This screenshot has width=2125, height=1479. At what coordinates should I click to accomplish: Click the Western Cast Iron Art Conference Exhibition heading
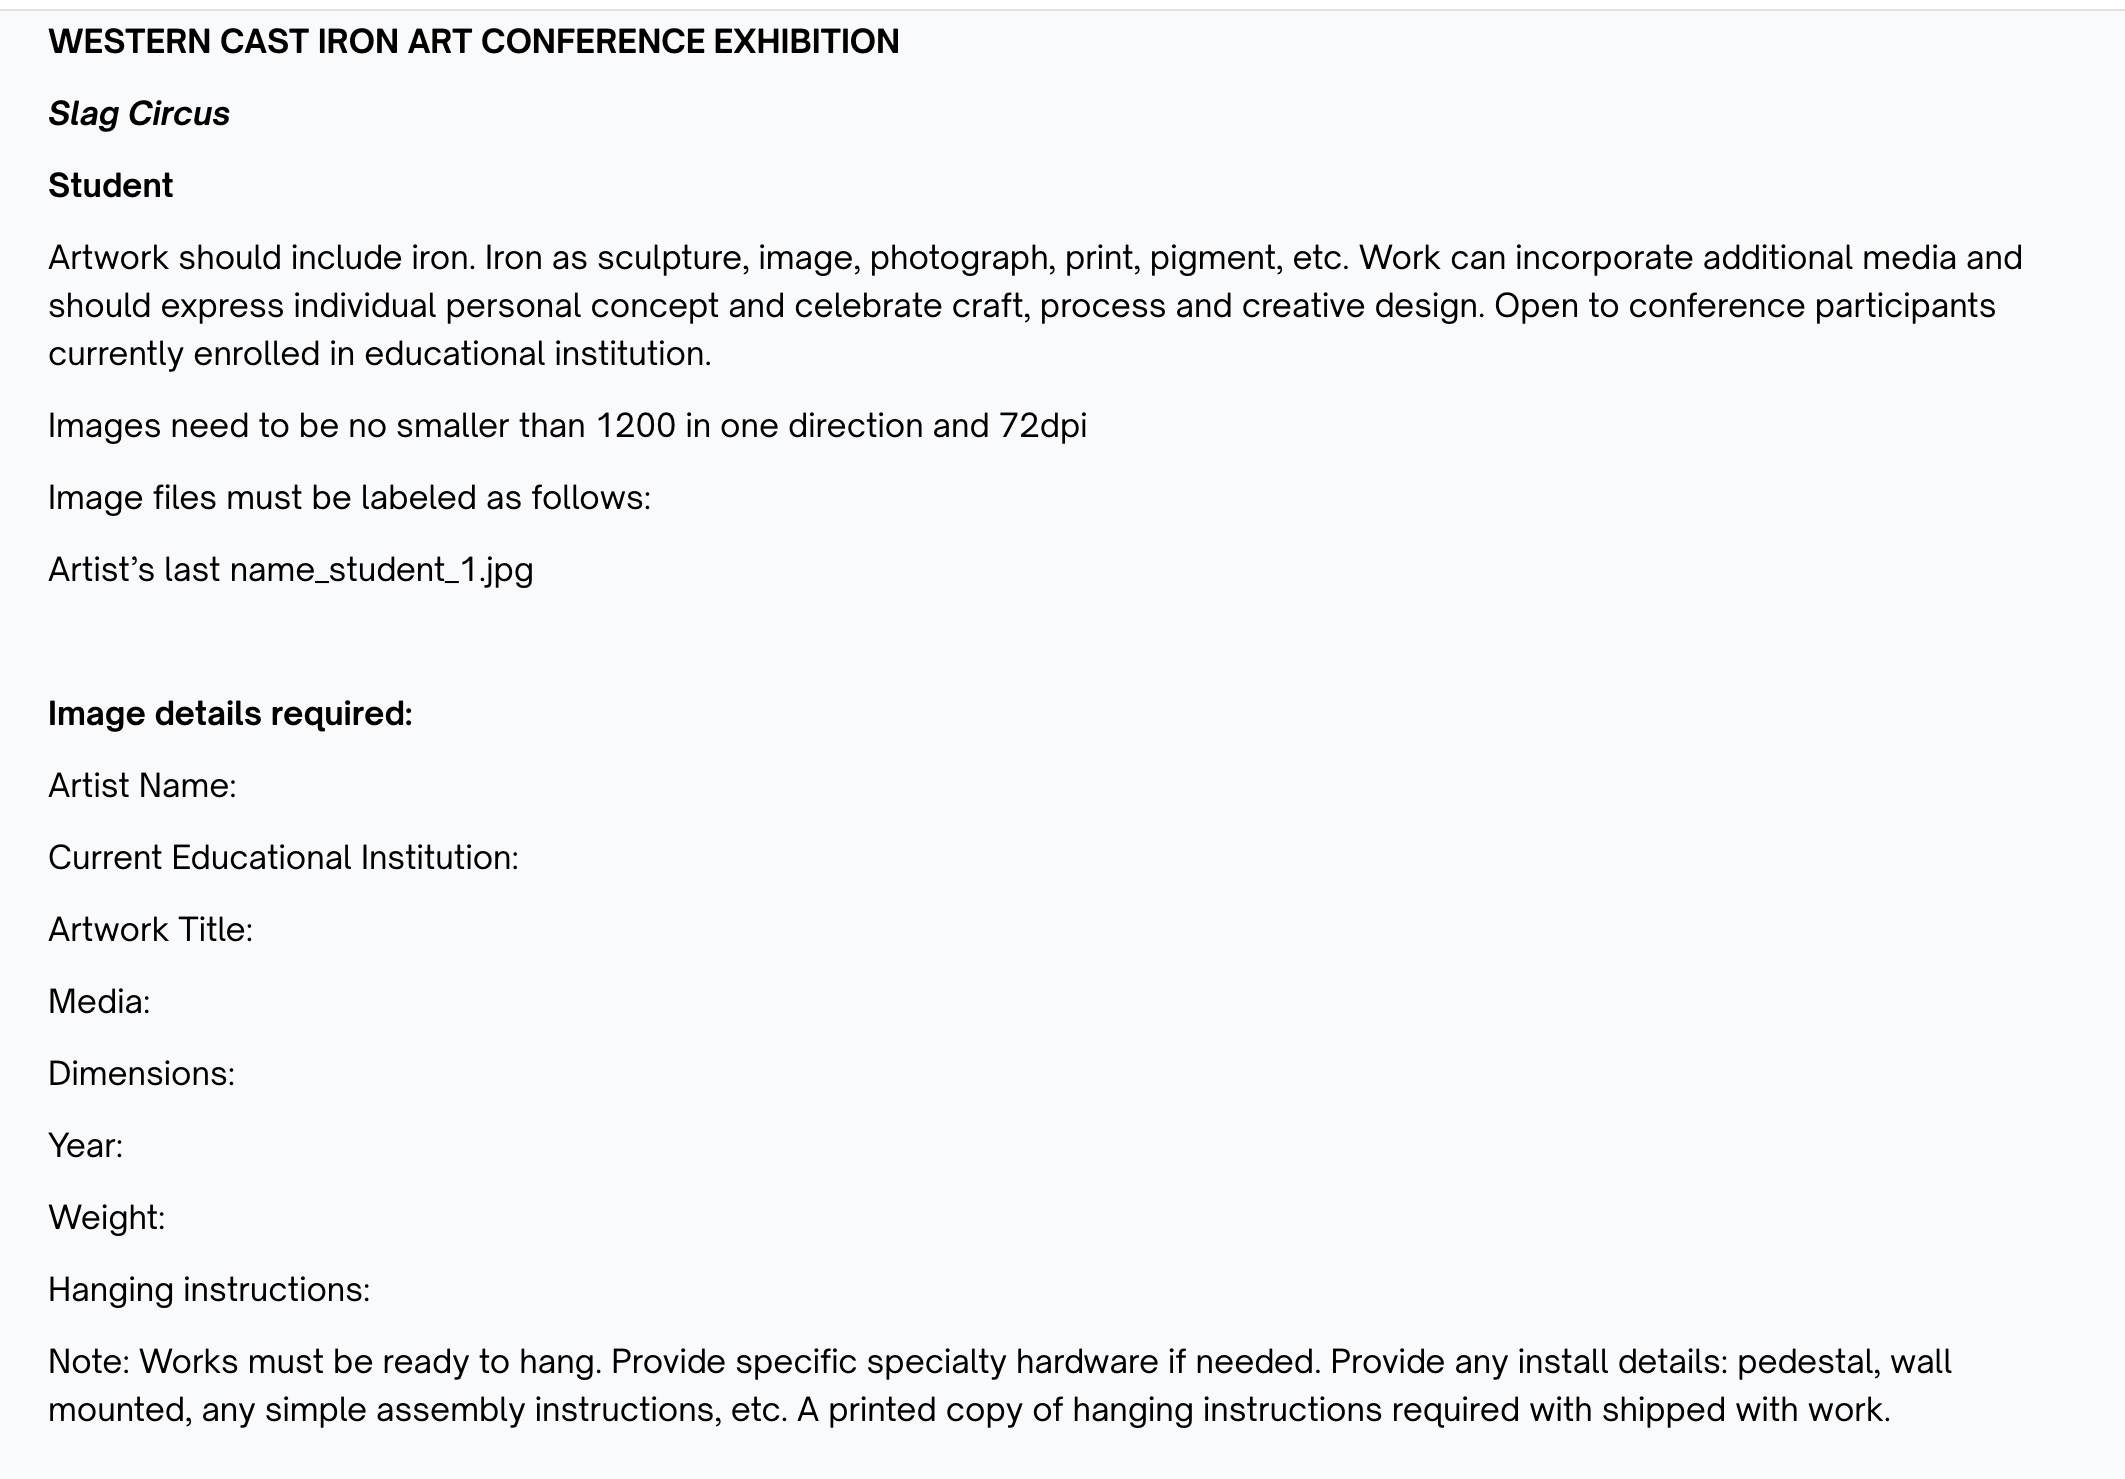click(474, 42)
